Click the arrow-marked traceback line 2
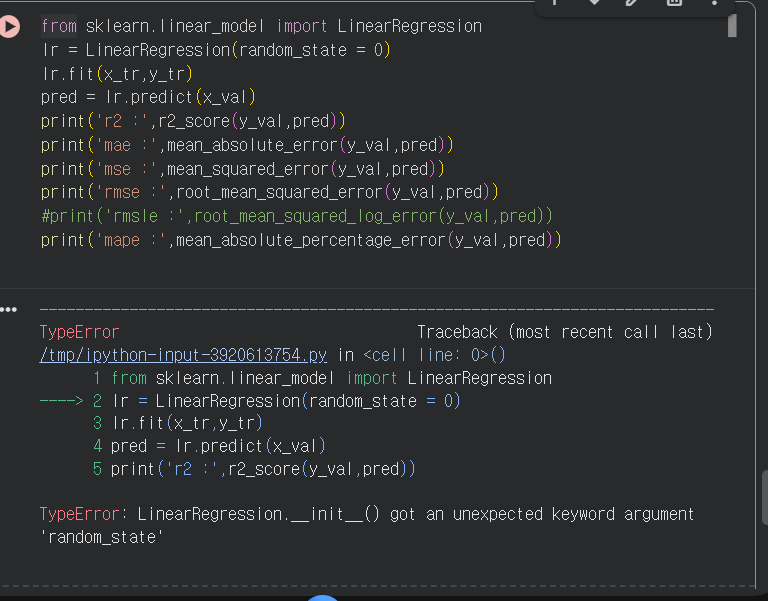Viewport: 768px width, 601px height. [250, 401]
